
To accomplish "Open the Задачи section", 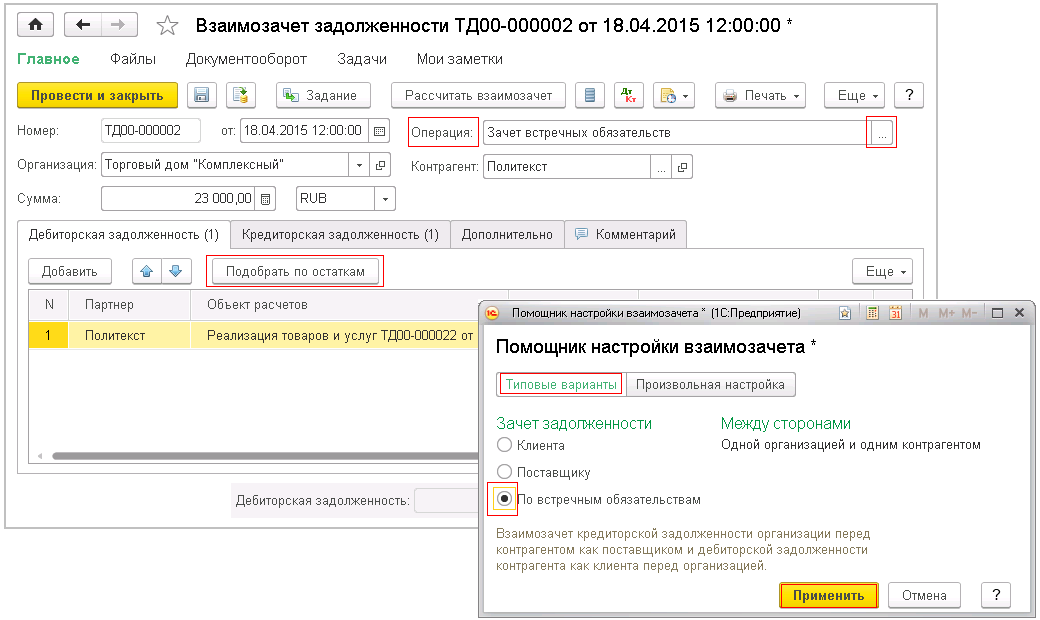I will pos(361,59).
